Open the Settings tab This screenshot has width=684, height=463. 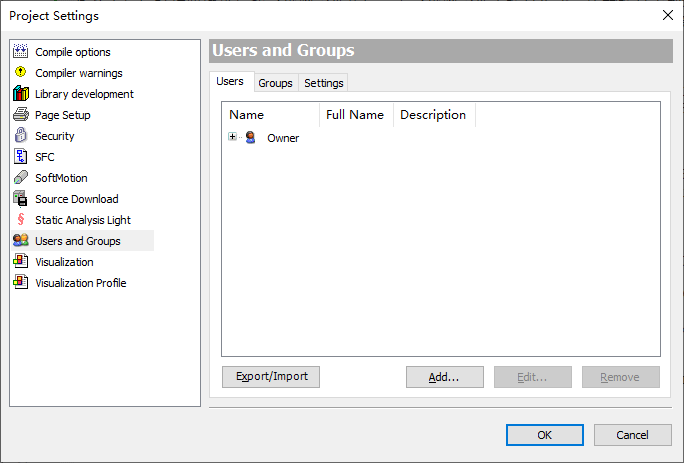point(324,83)
